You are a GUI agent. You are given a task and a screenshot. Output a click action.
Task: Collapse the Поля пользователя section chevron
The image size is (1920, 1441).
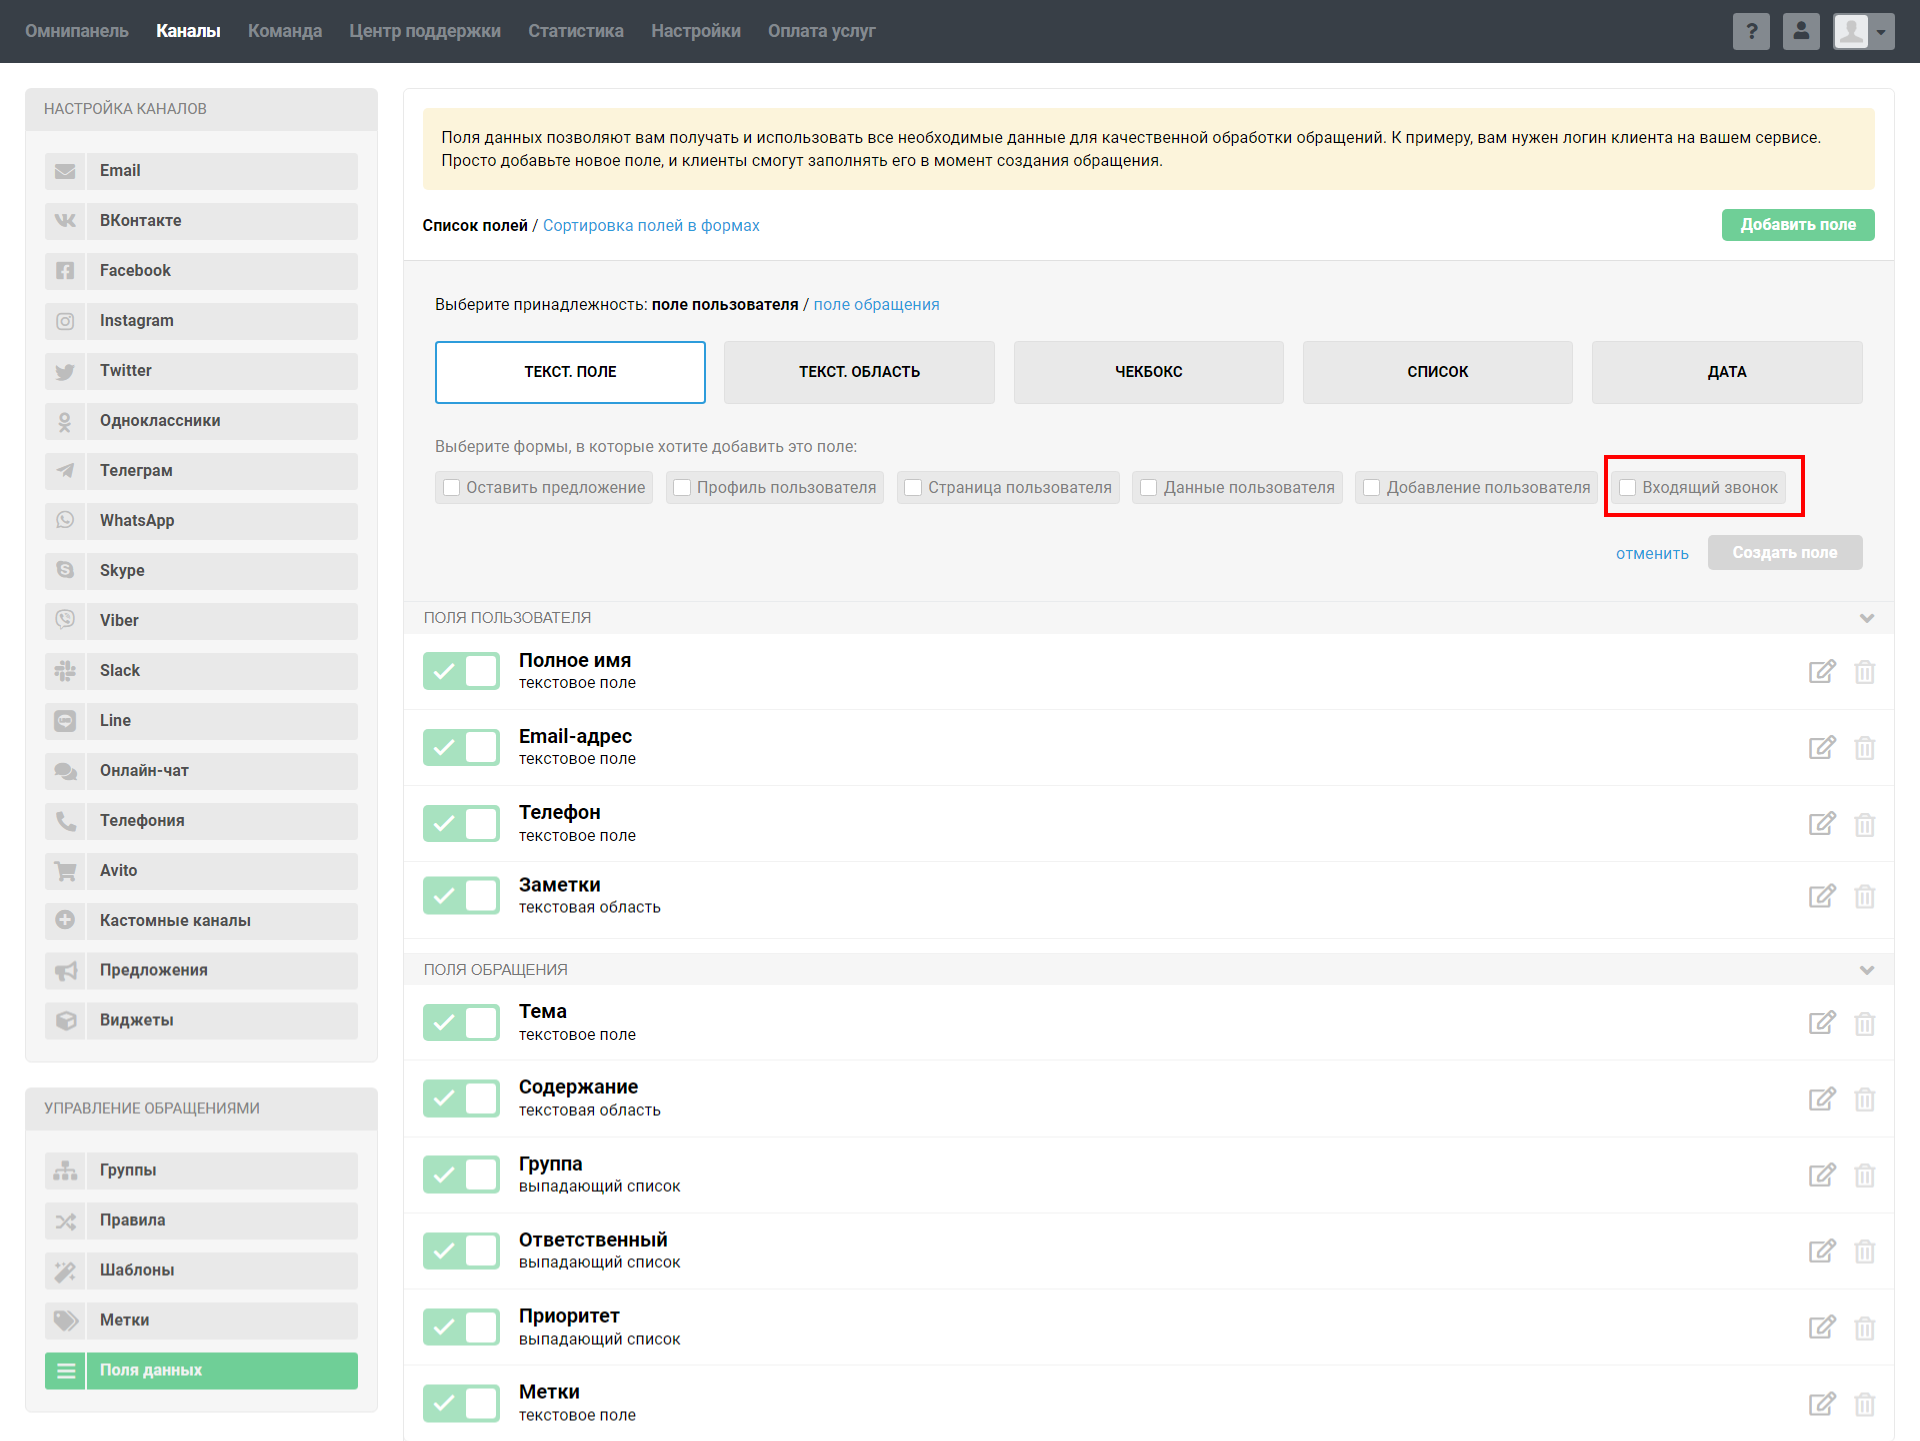point(1866,618)
